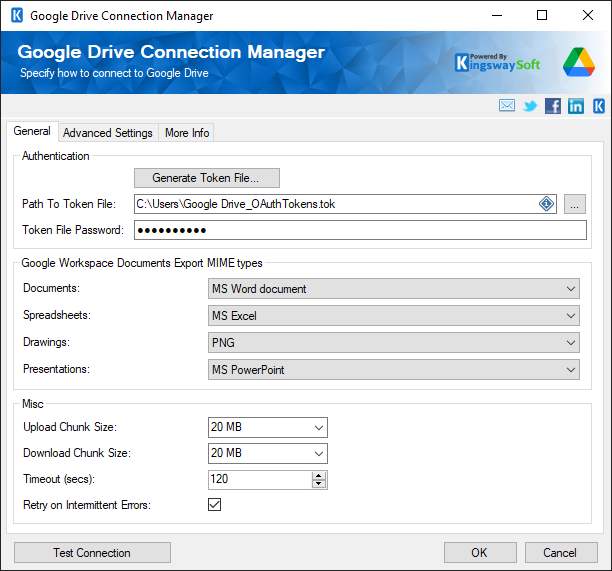Viewport: 612px width, 571px height.
Task: Expand the Spreadsheets MS Excel dropdown
Action: pos(393,316)
